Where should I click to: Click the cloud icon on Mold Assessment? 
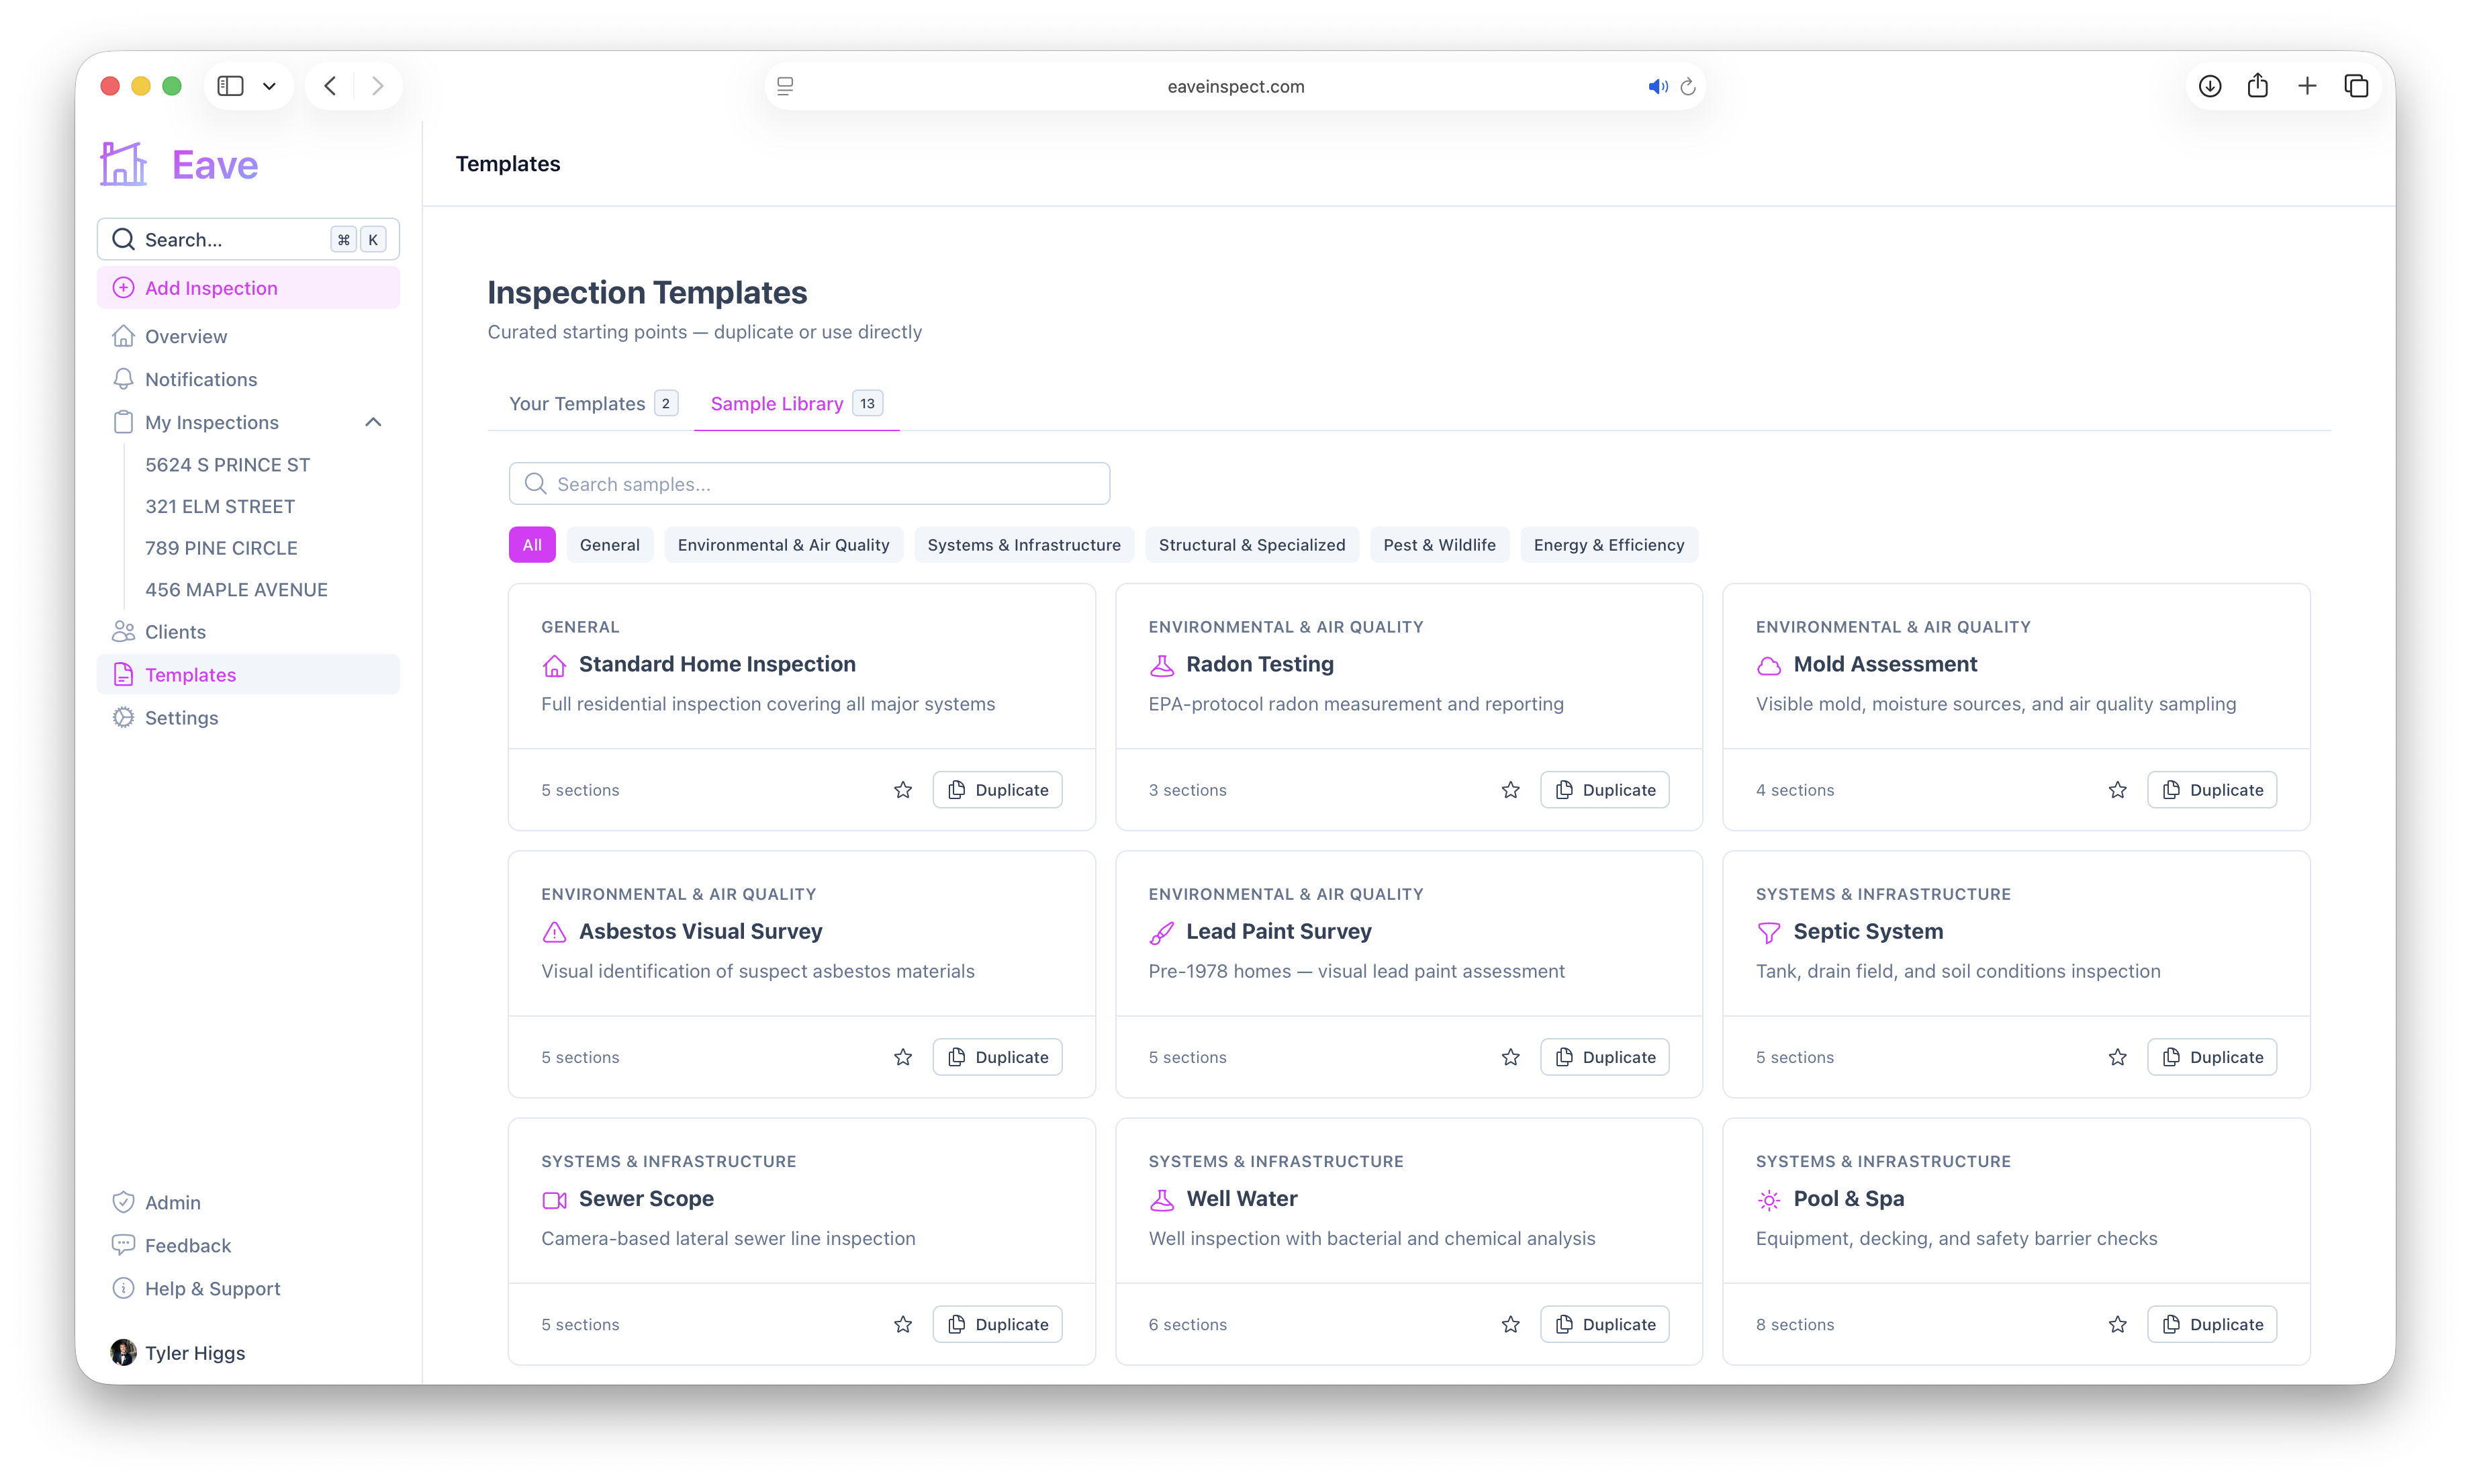click(1768, 665)
